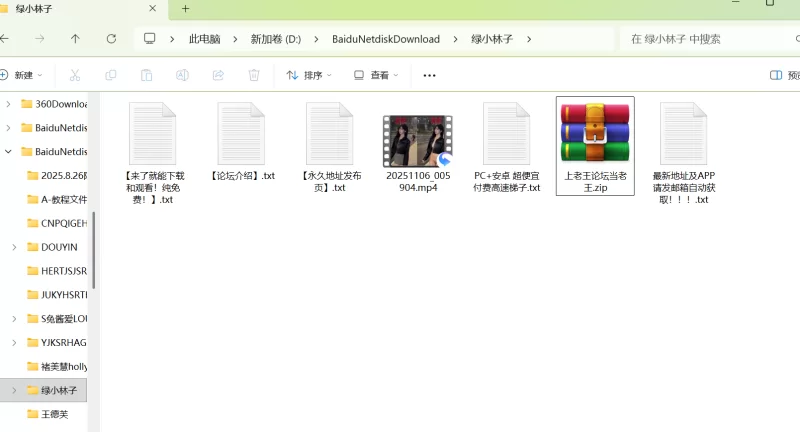The width and height of the screenshot is (800, 432).
Task: Click the 绿小林子 breadcrumb segment
Action: coord(492,39)
